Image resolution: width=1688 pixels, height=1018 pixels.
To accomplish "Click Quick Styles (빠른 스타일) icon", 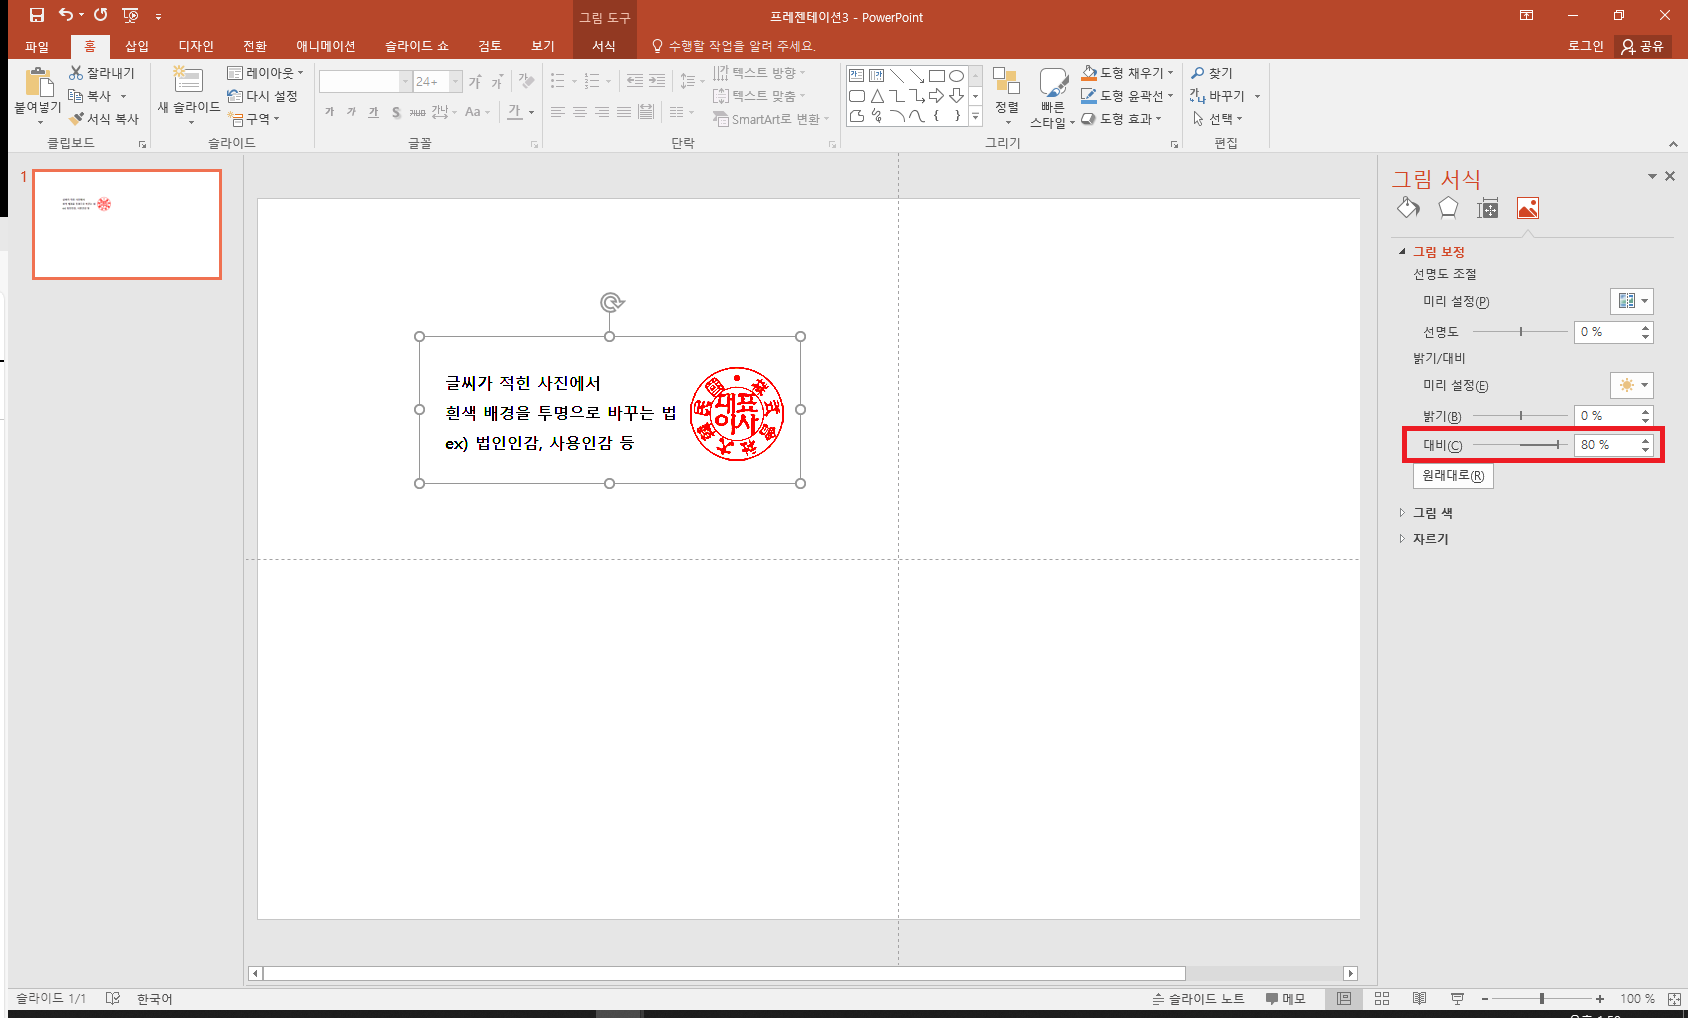I will [1053, 83].
